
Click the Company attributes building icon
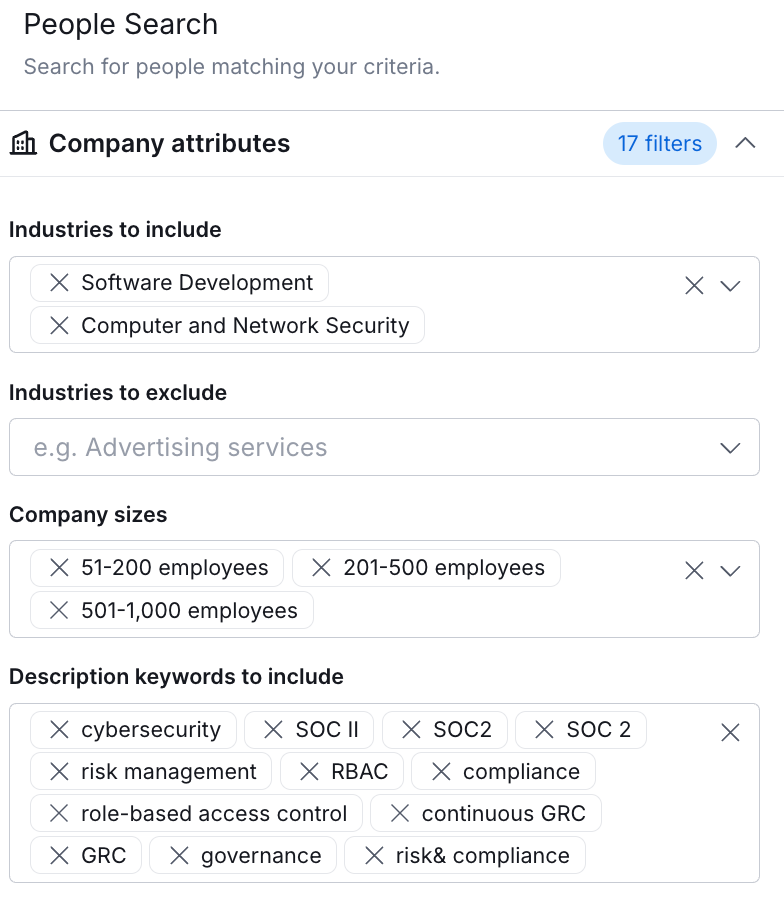coord(22,144)
